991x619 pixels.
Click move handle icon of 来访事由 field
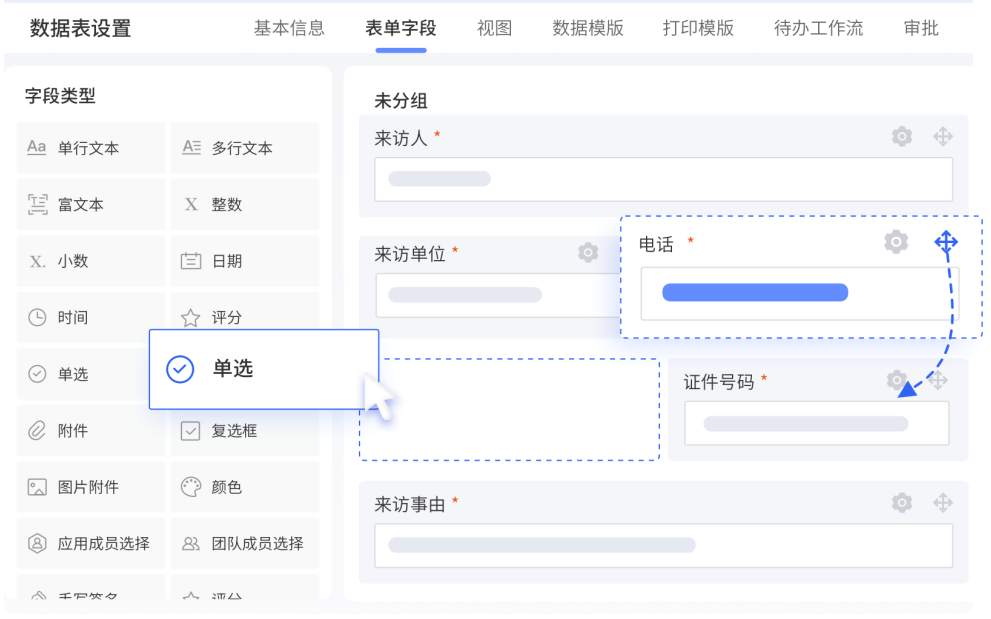(943, 503)
